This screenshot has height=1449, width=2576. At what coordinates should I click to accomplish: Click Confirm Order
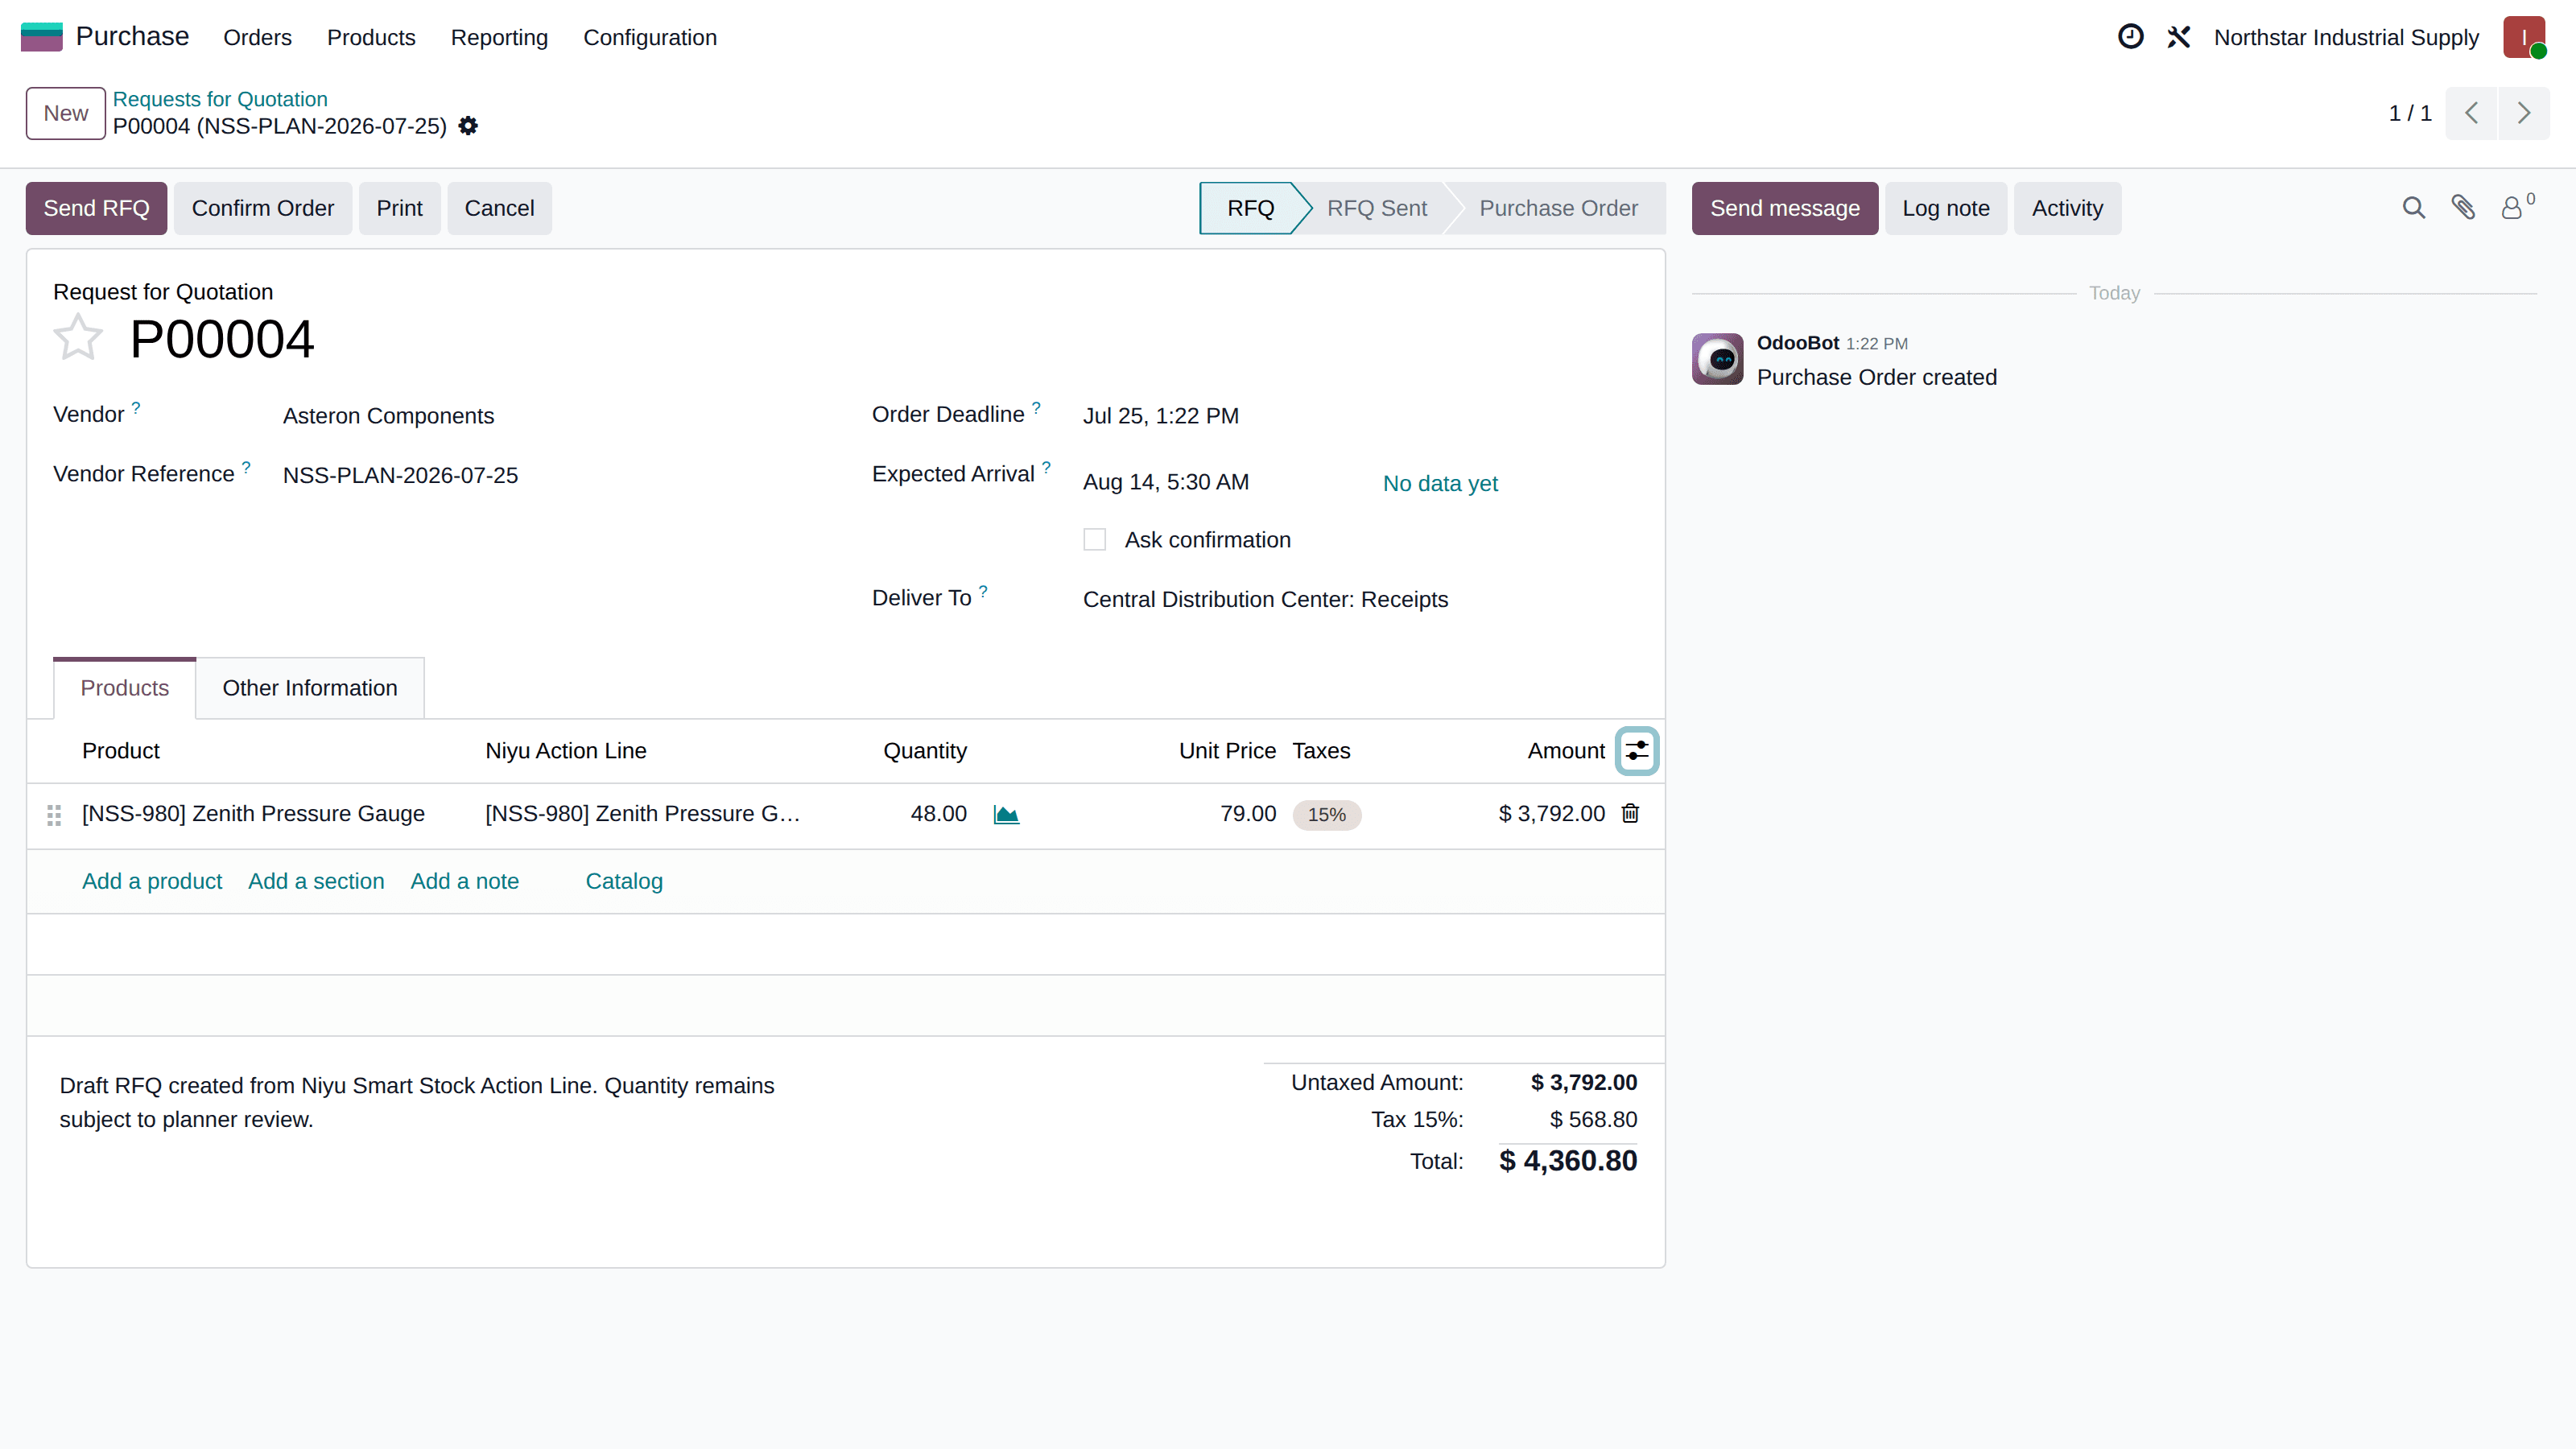[262, 208]
